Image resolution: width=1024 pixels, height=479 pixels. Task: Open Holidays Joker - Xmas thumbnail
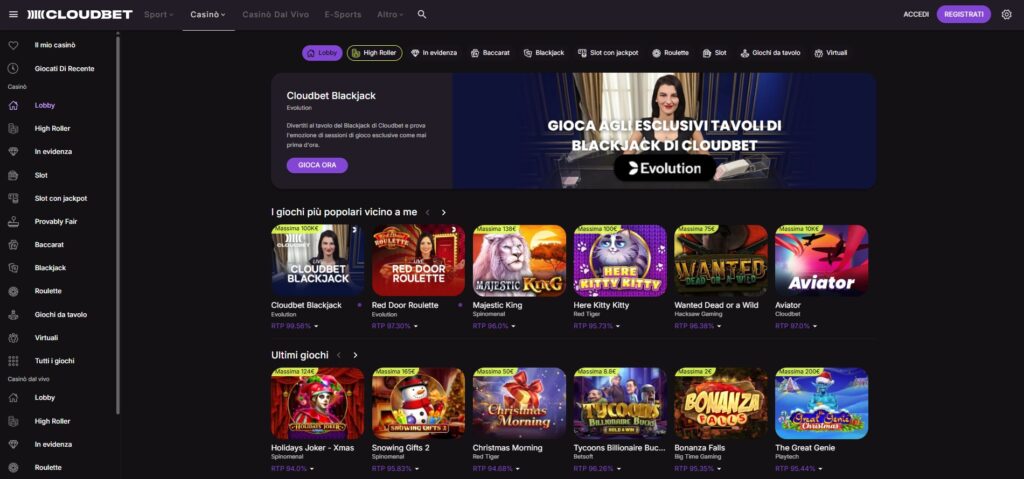[x=317, y=403]
